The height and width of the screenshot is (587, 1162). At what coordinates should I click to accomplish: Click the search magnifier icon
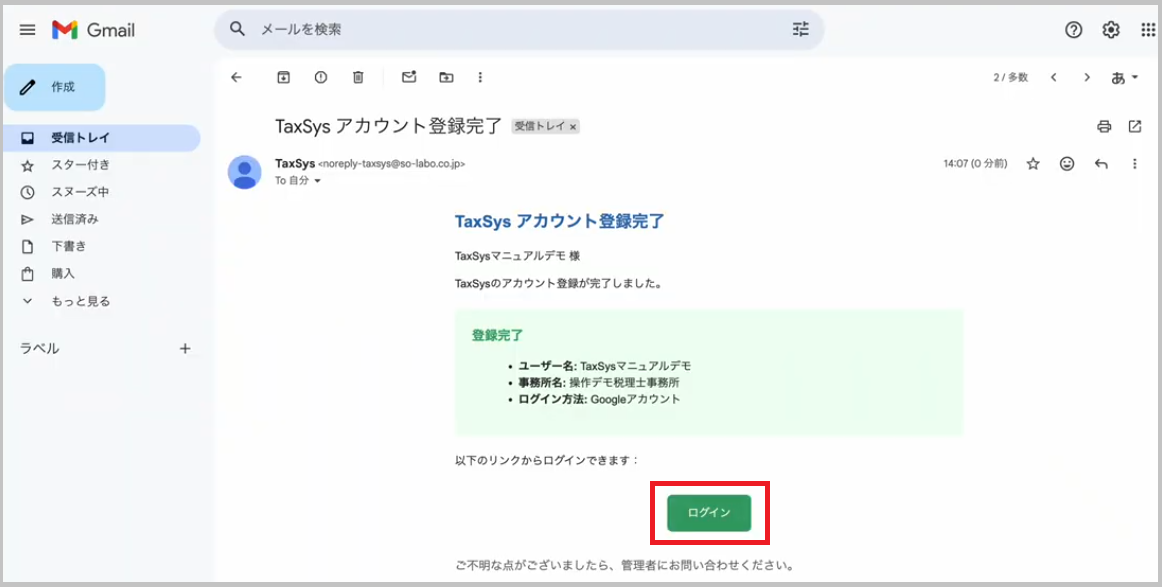tap(237, 30)
